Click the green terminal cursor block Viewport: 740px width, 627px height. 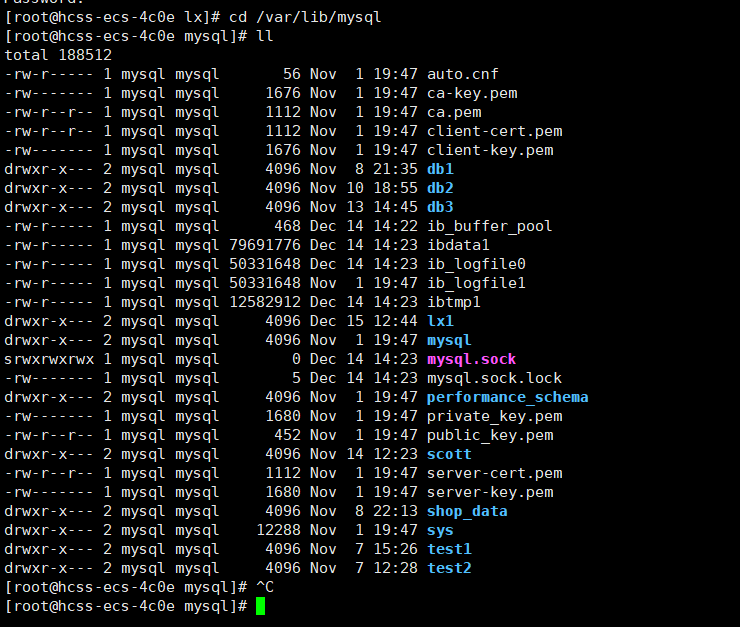pyautogui.click(x=261, y=606)
